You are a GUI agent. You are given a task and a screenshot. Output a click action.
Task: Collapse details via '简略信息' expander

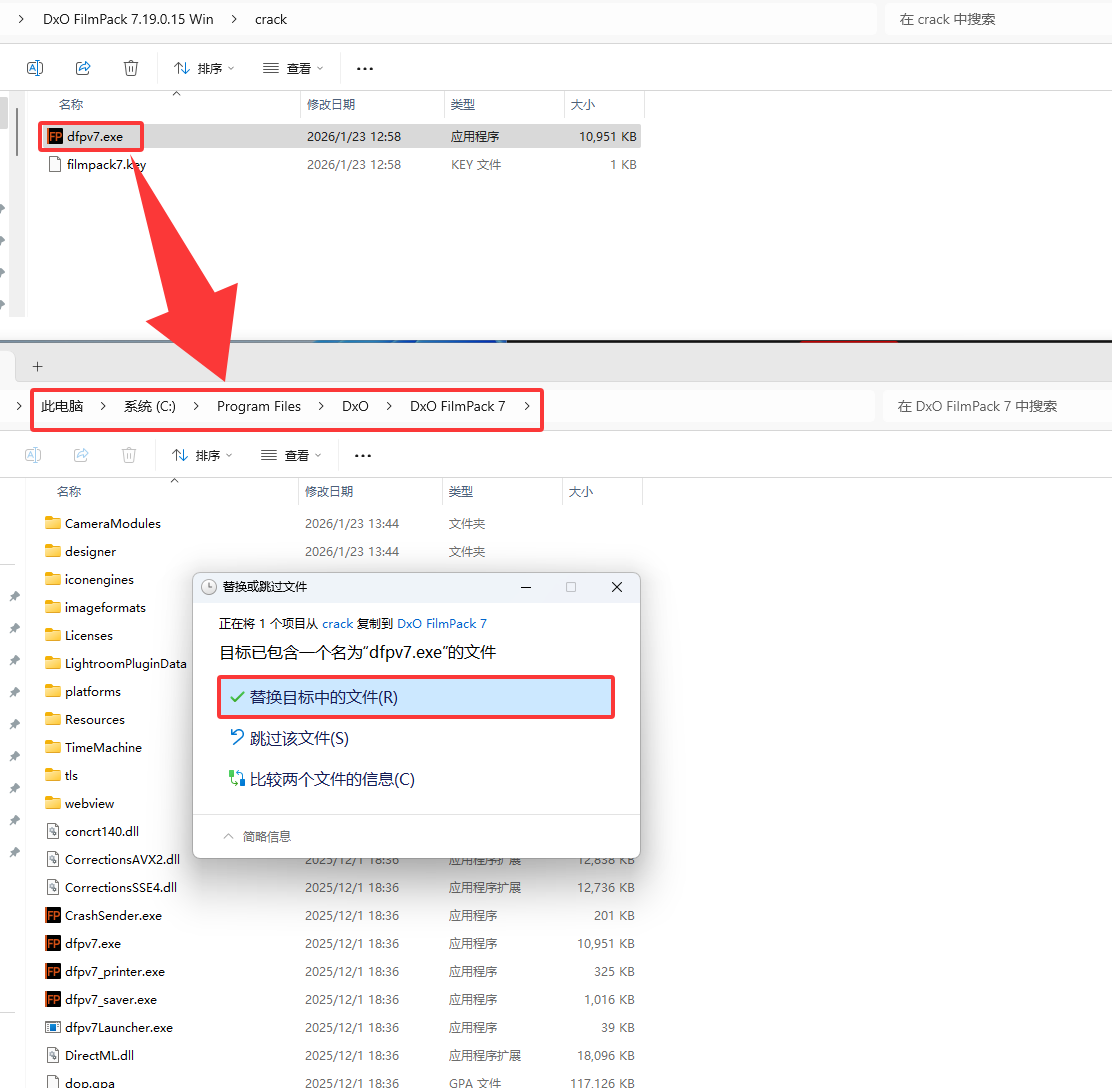(257, 836)
